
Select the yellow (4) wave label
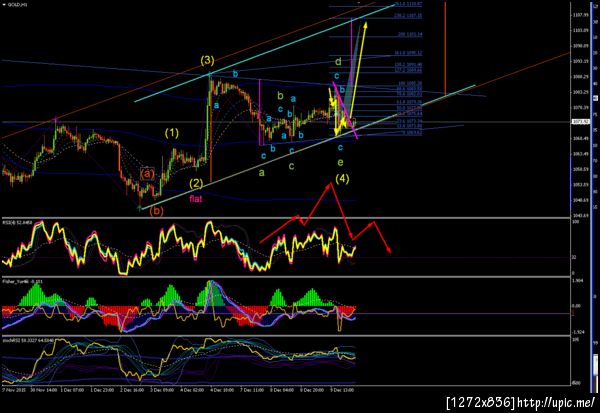342,179
